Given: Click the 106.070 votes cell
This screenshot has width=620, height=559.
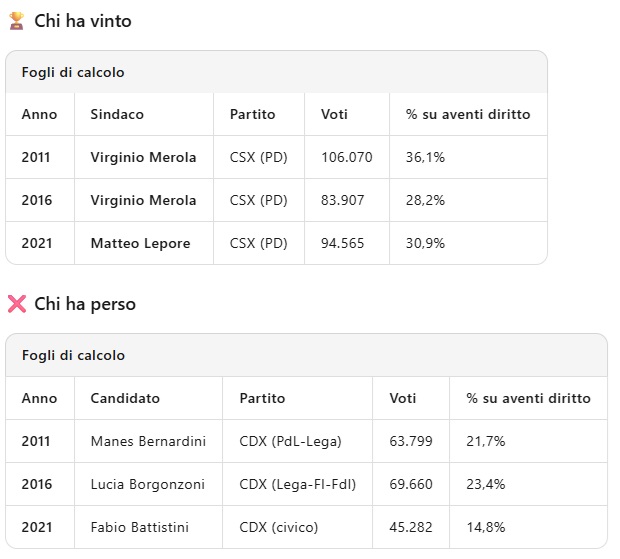Looking at the screenshot, I should click(347, 157).
